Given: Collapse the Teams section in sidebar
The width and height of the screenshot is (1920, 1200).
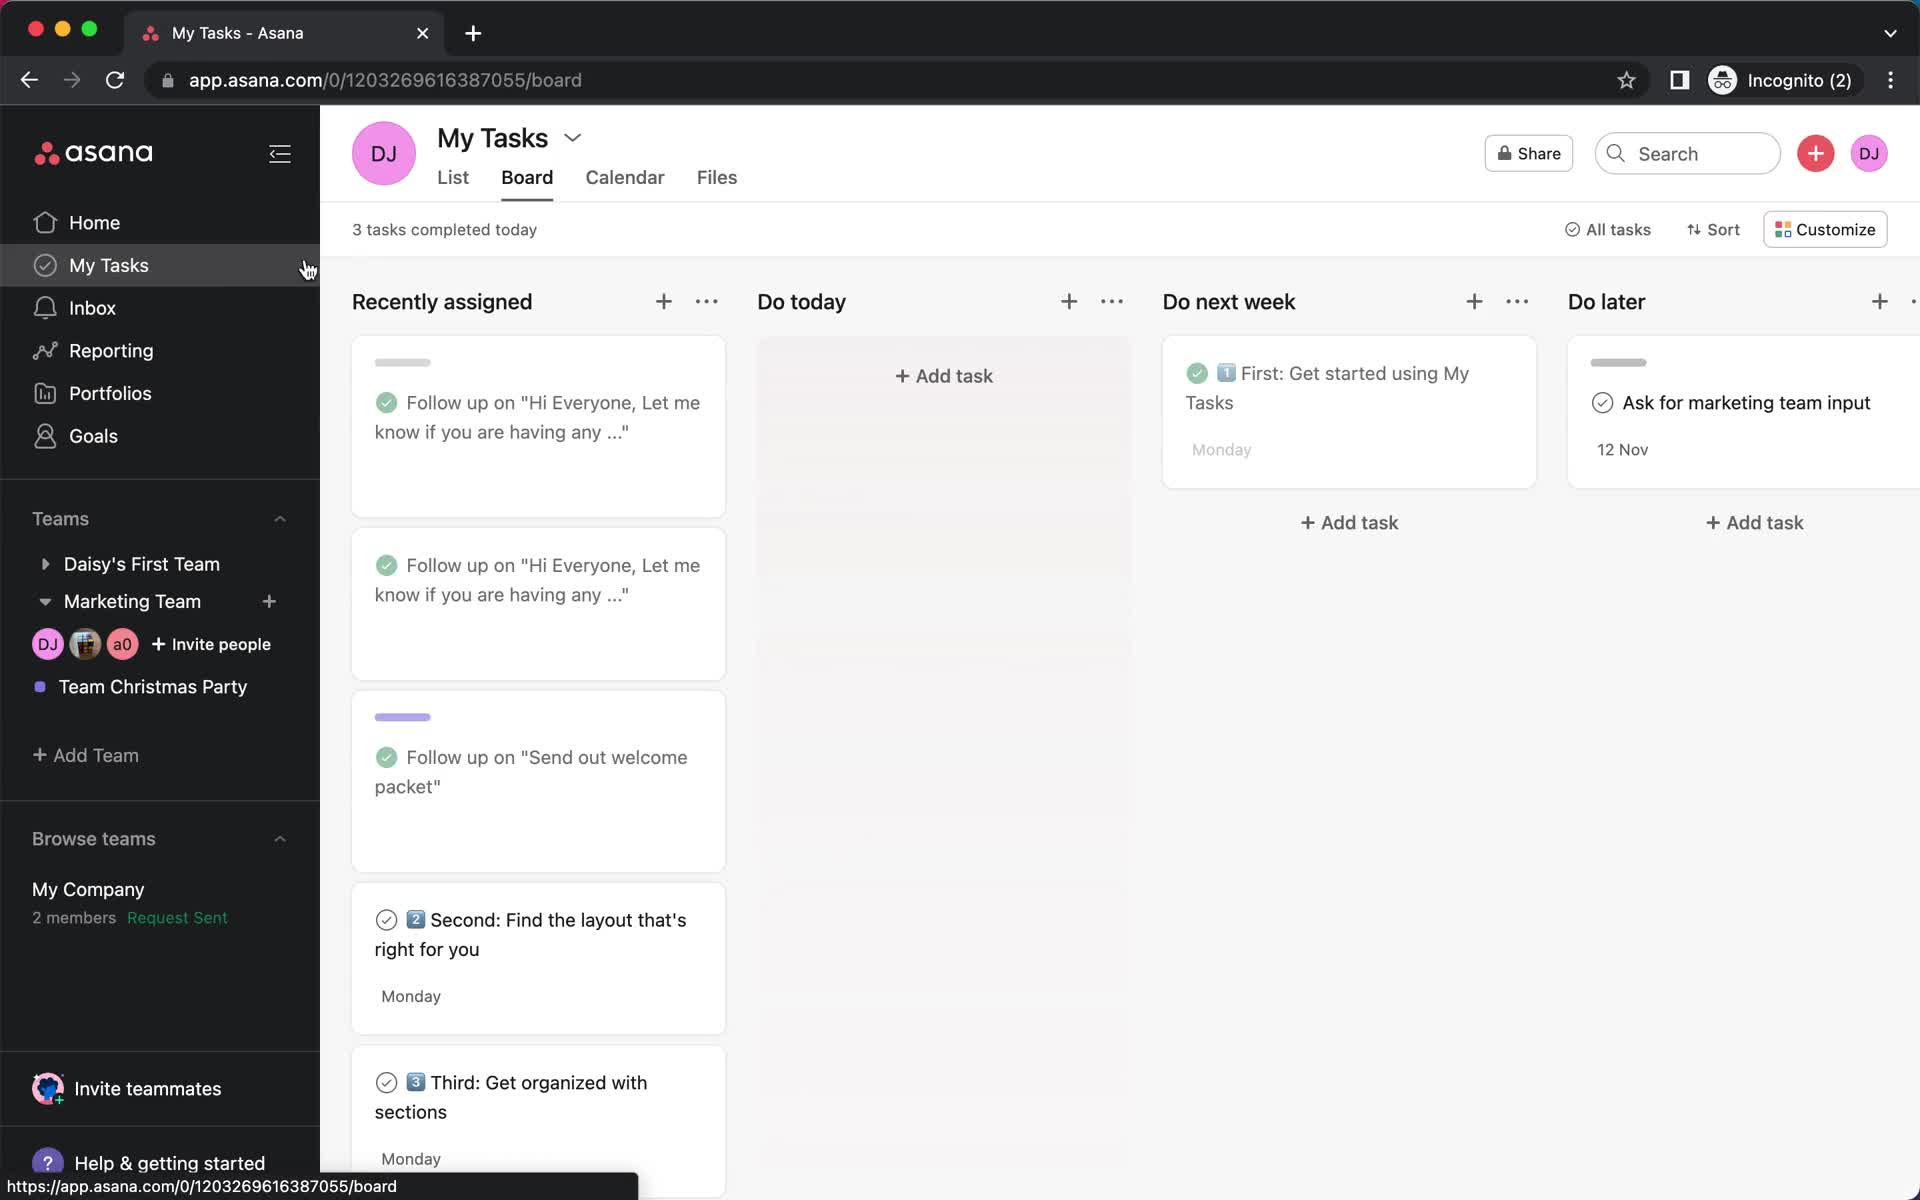Looking at the screenshot, I should click(278, 518).
